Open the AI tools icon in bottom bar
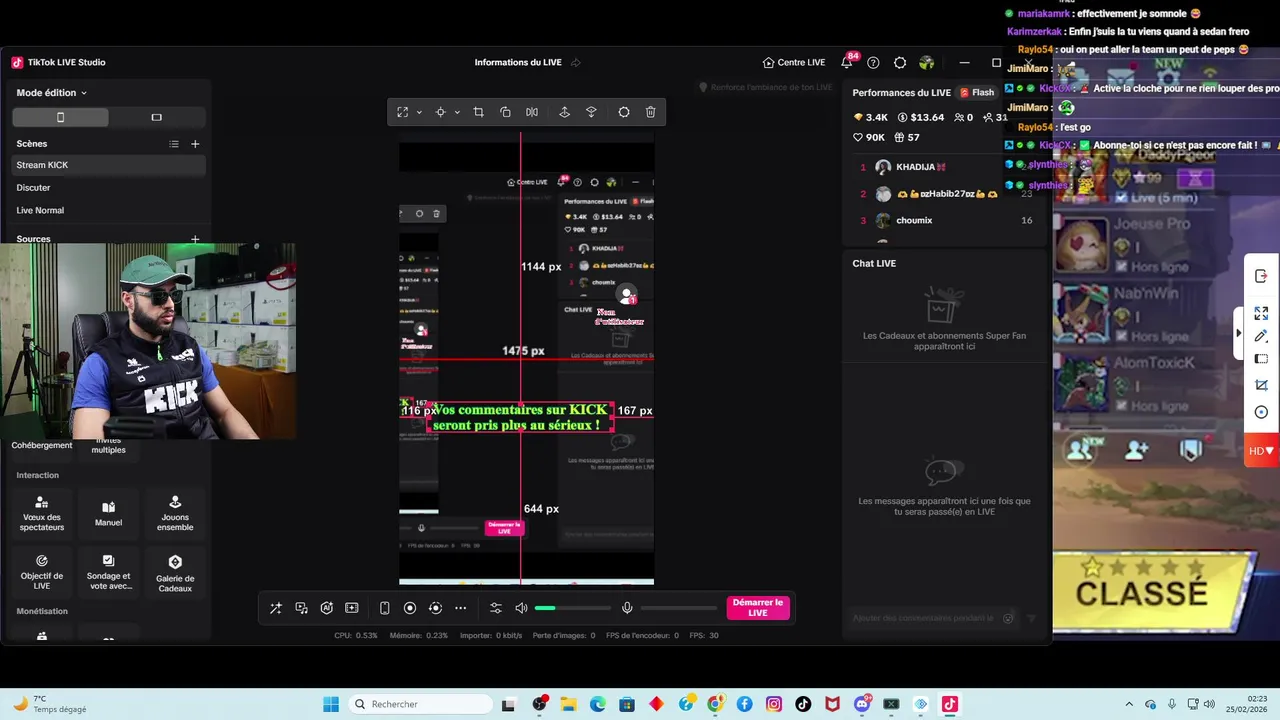Screen dimensions: 1280x720 pos(326,608)
